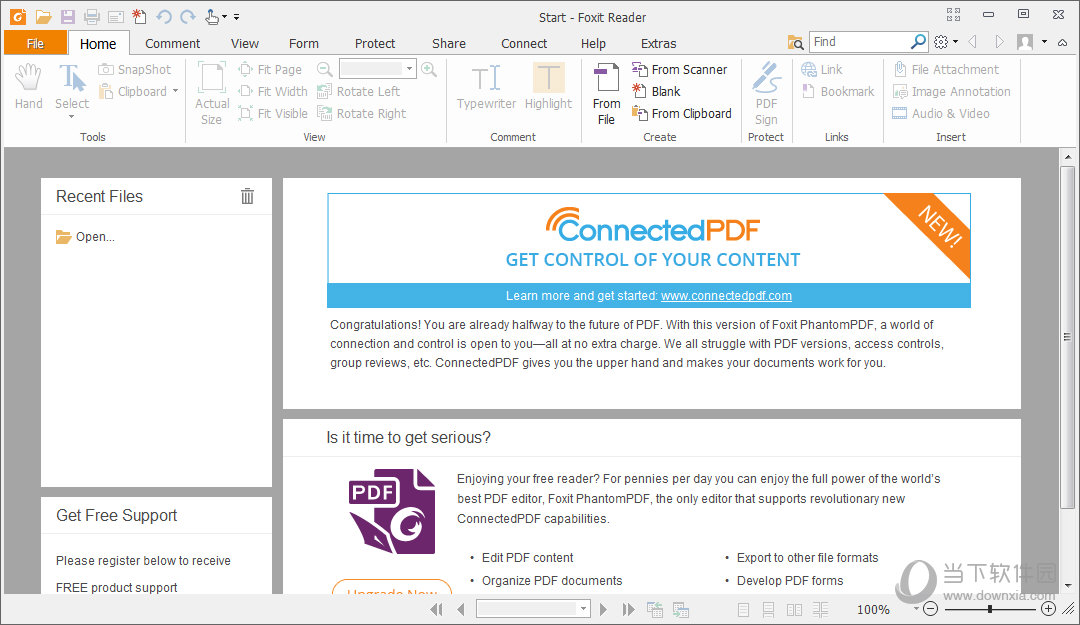The image size is (1080, 625).
Task: Expand the Clipboard dropdown
Action: (x=176, y=91)
